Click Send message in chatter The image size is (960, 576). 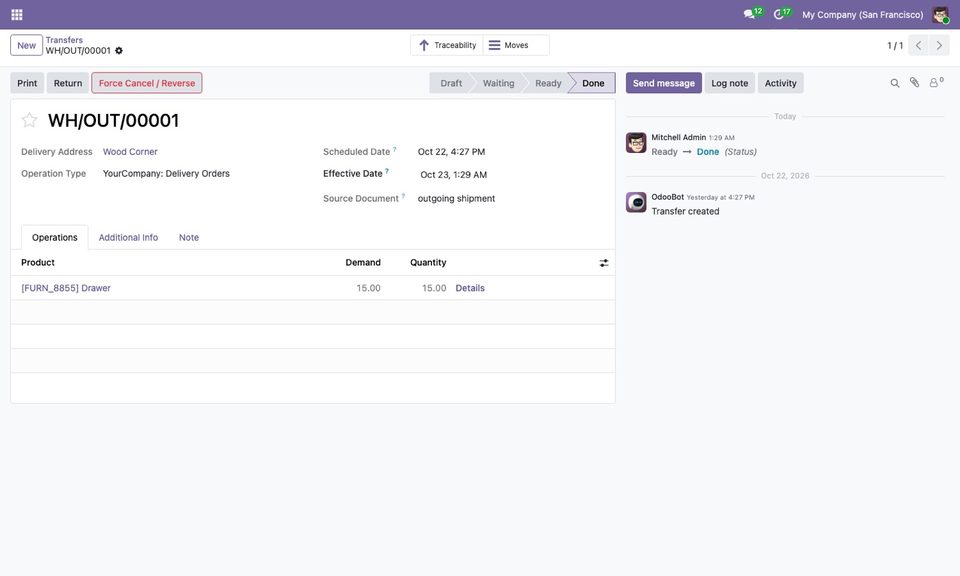coord(664,83)
